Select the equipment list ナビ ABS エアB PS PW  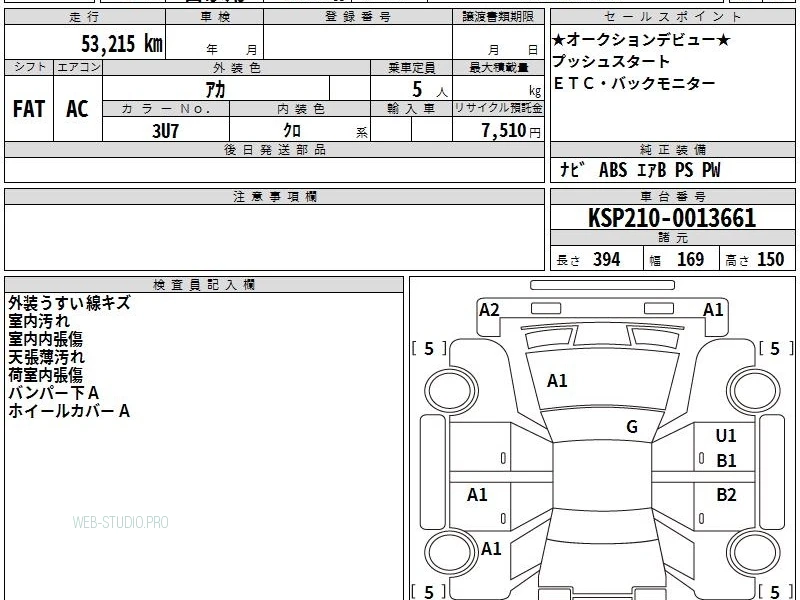click(x=640, y=170)
